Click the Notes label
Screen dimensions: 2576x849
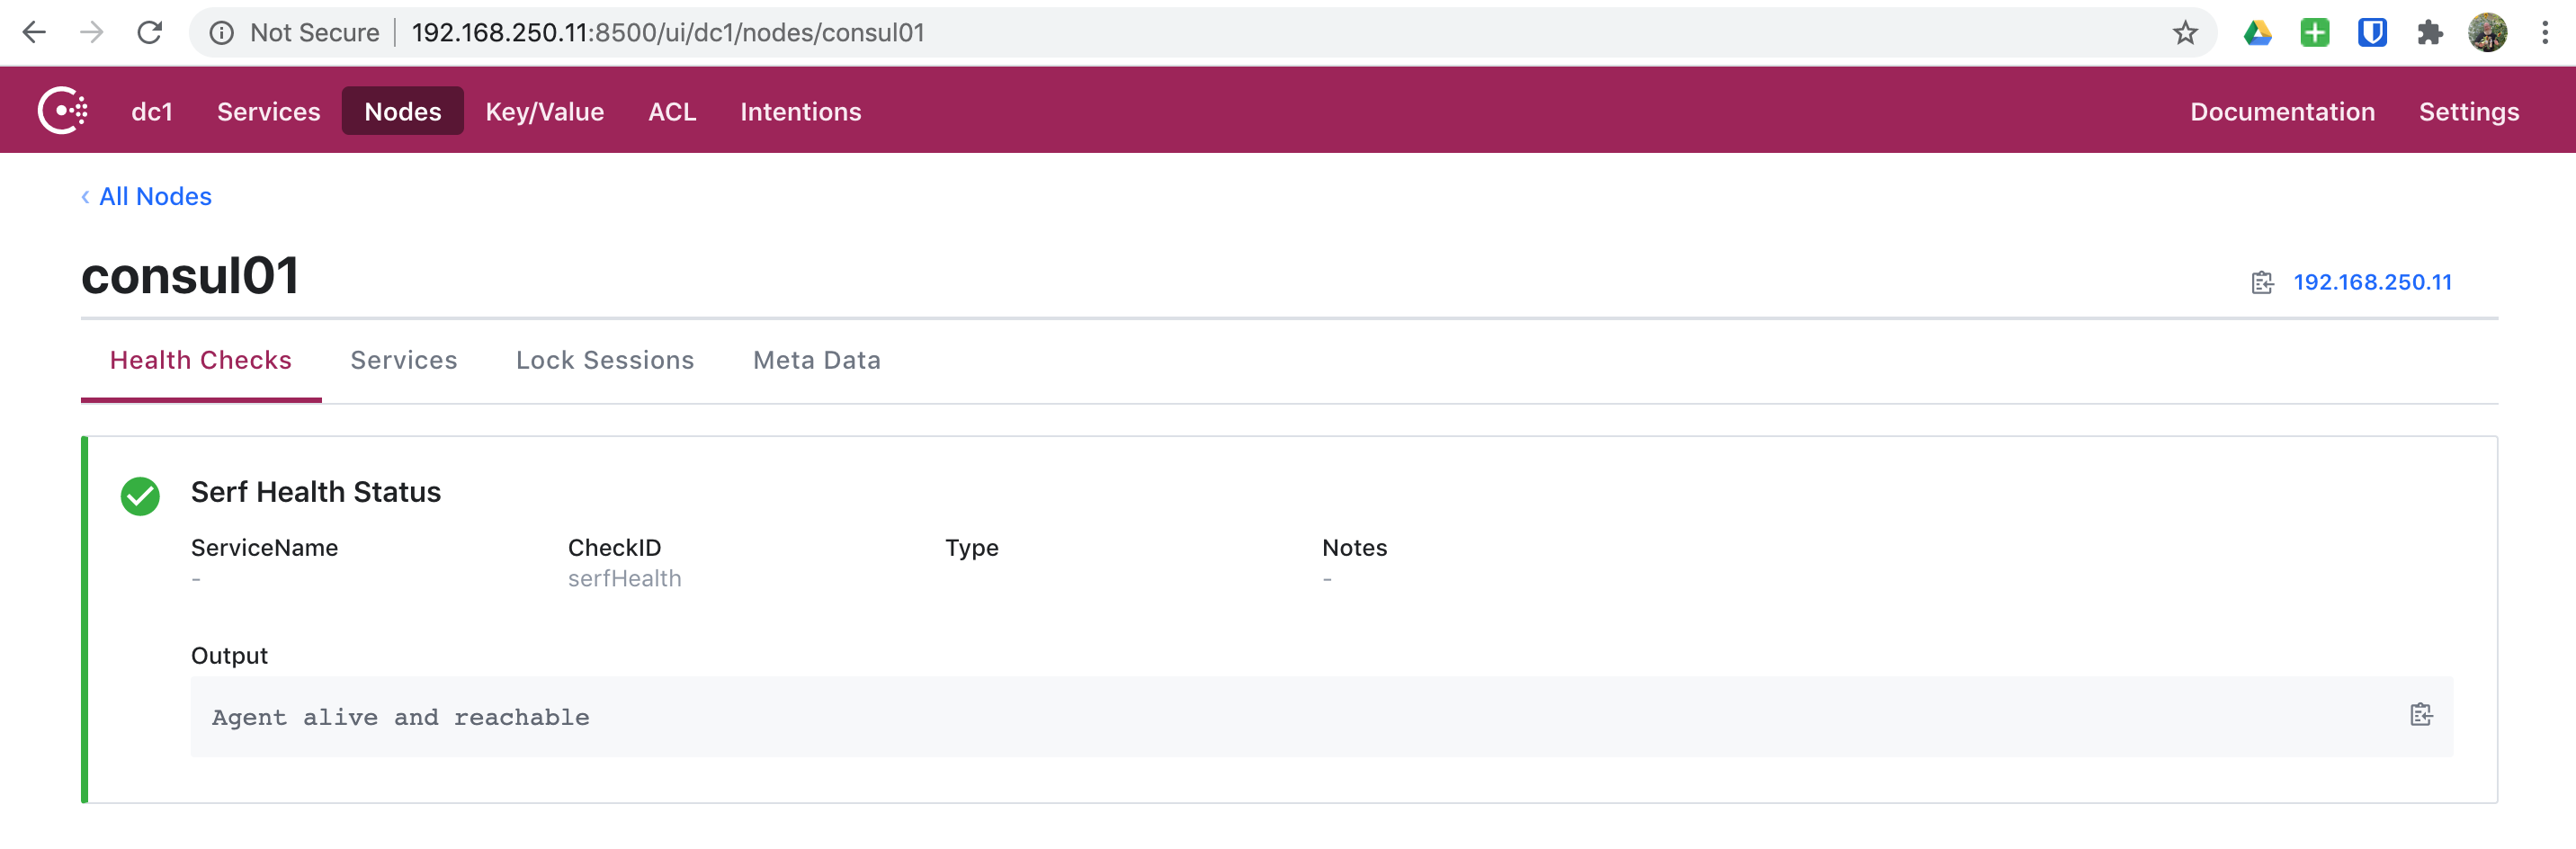click(1355, 548)
